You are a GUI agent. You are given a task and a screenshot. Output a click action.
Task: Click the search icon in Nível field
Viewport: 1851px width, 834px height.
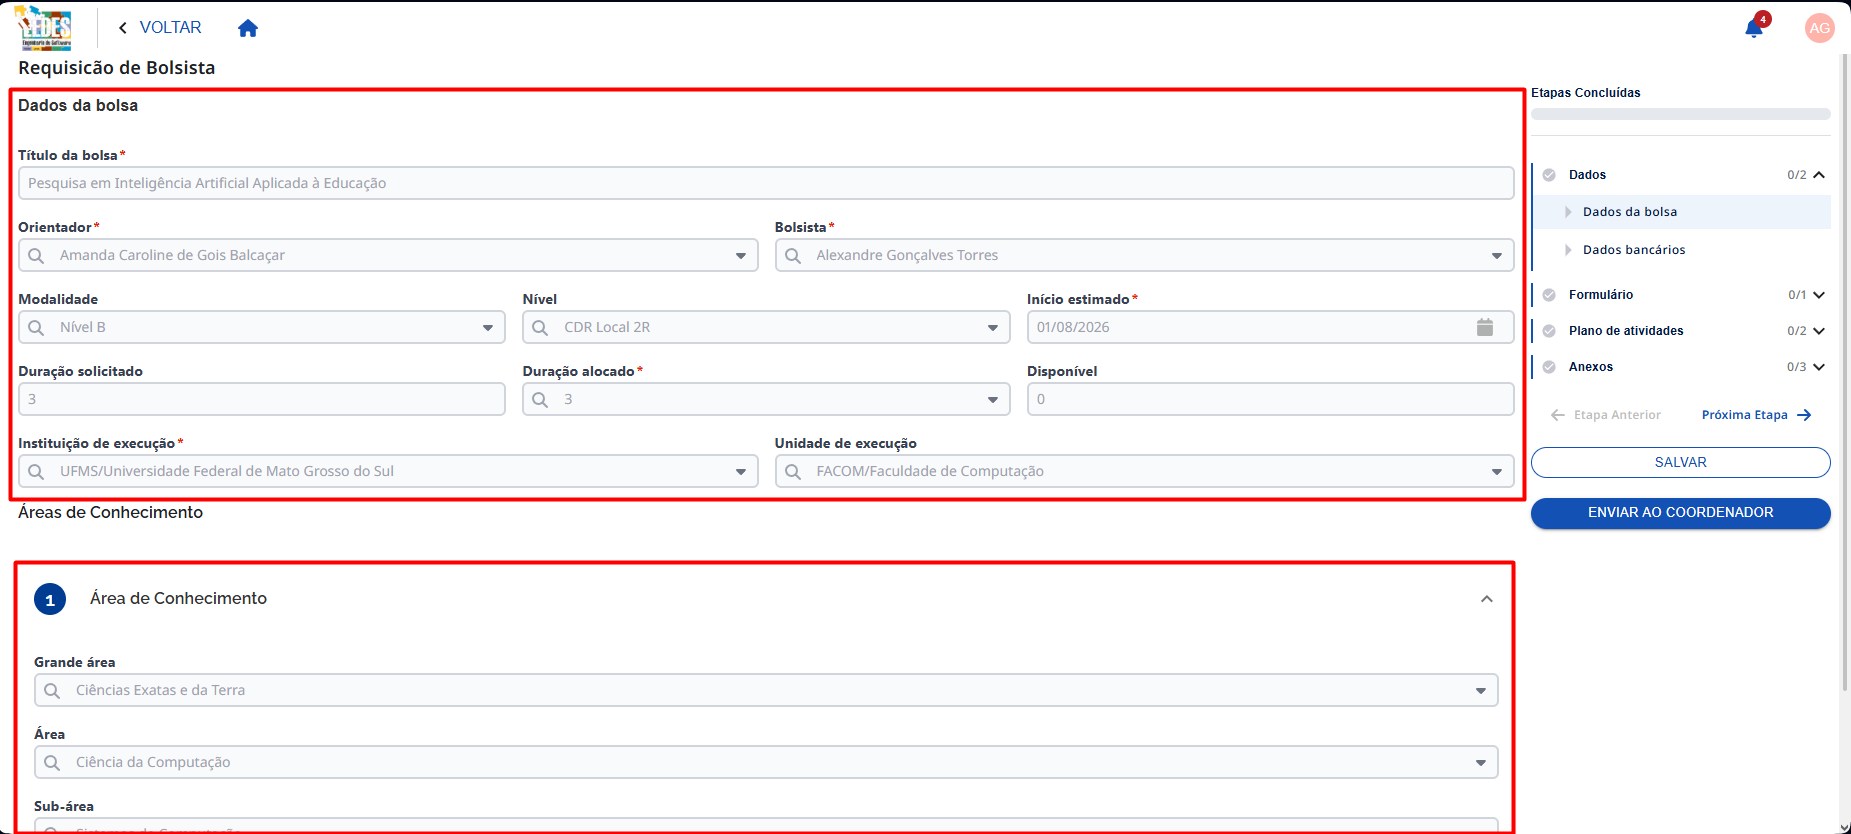540,327
